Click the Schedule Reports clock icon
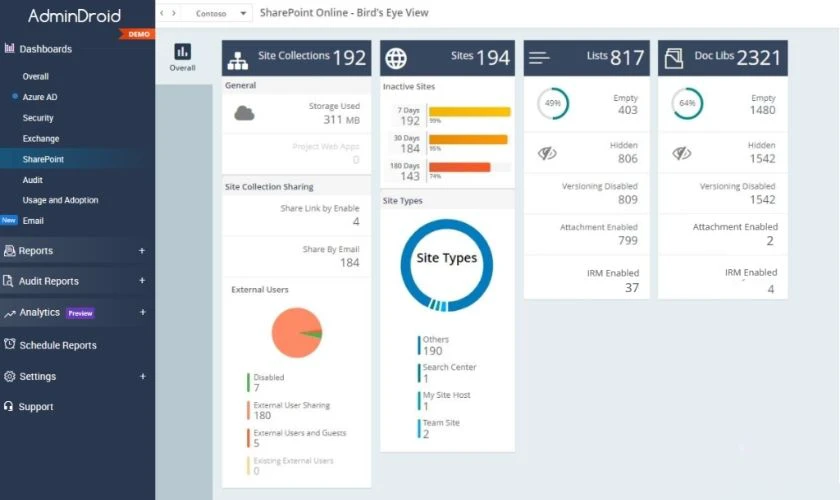 (10, 344)
